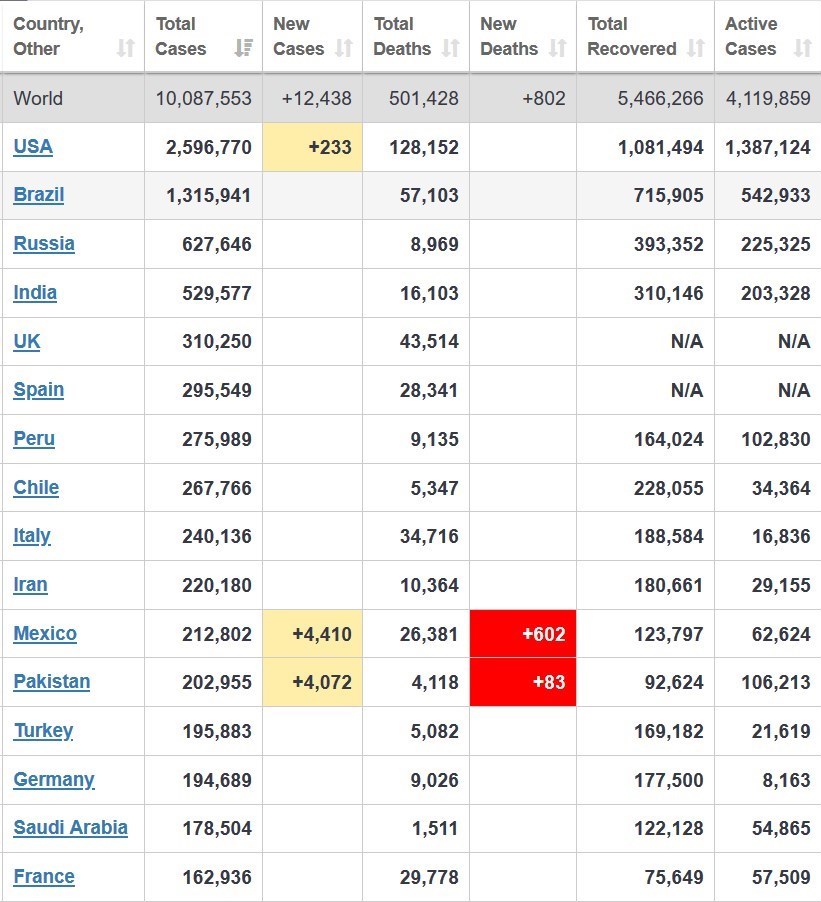
Task: Visit the Pakistan country page
Action: (x=52, y=682)
